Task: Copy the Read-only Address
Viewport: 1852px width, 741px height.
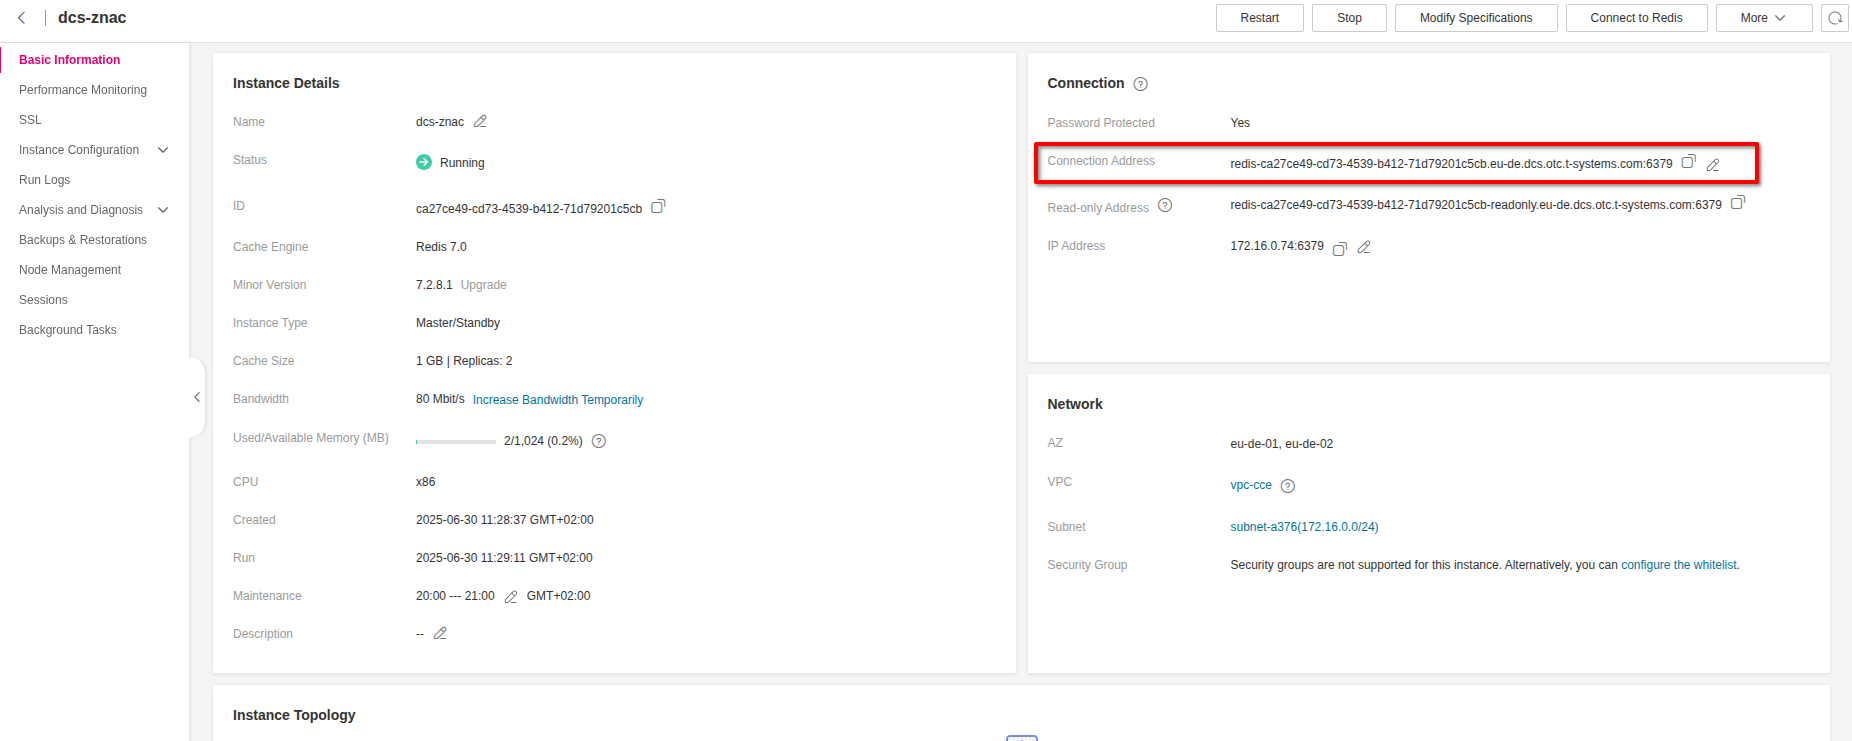Action: tap(1737, 203)
